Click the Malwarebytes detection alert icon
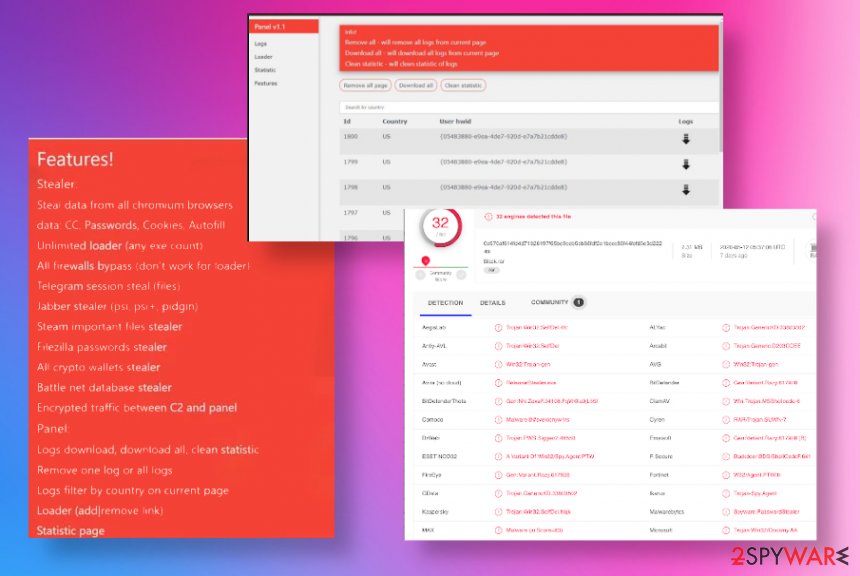This screenshot has height=576, width=860. click(726, 512)
